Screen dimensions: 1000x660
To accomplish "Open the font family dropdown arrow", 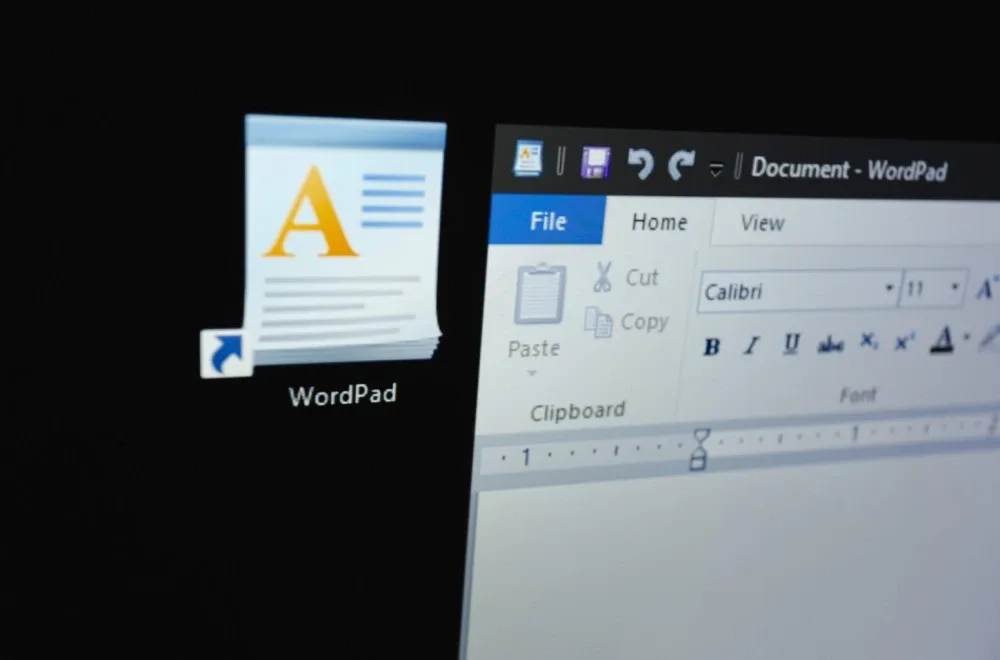I will [889, 288].
